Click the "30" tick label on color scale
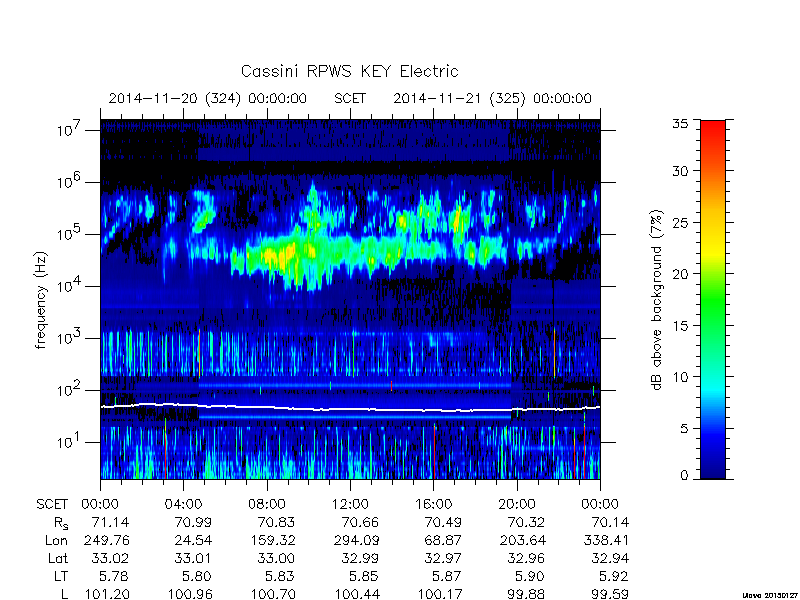The height and width of the screenshot is (600, 800). (x=680, y=171)
